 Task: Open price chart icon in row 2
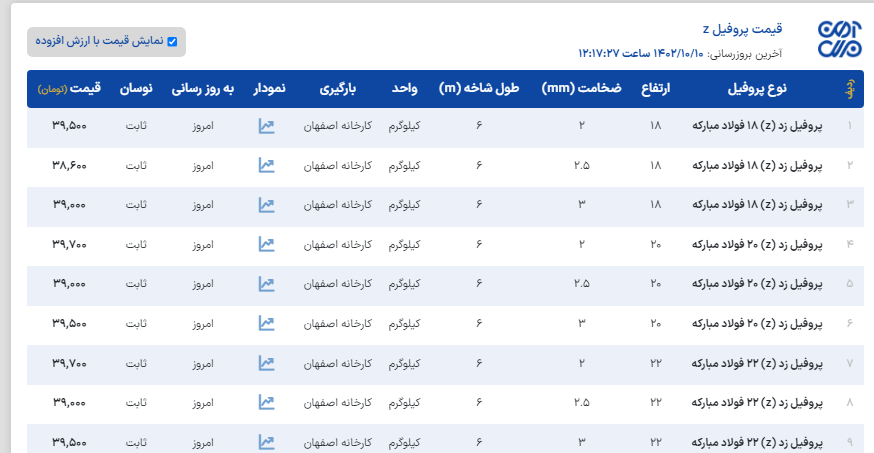(x=266, y=166)
